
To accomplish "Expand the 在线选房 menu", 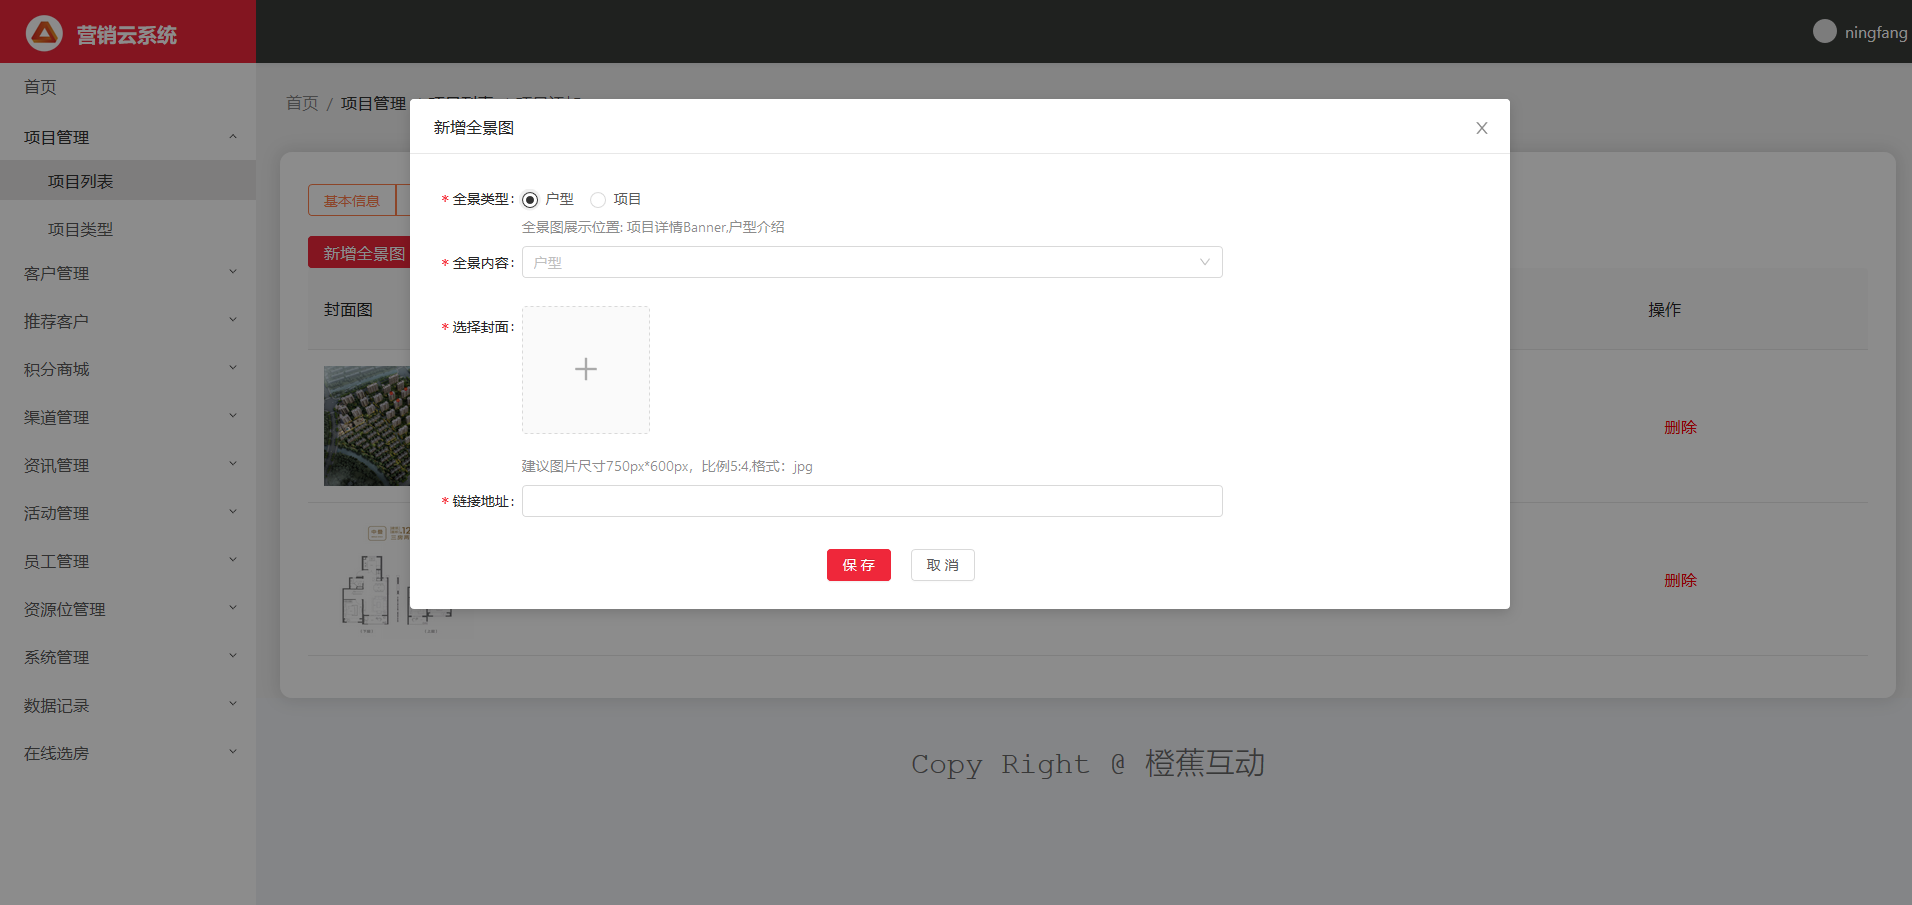I will 128,753.
